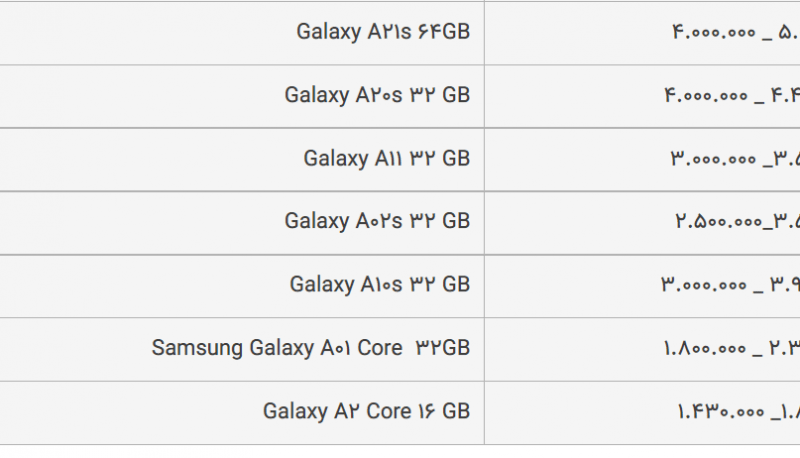800x458 pixels.
Task: Click the 1.430.000 price for A2 Core
Action: coord(720,412)
